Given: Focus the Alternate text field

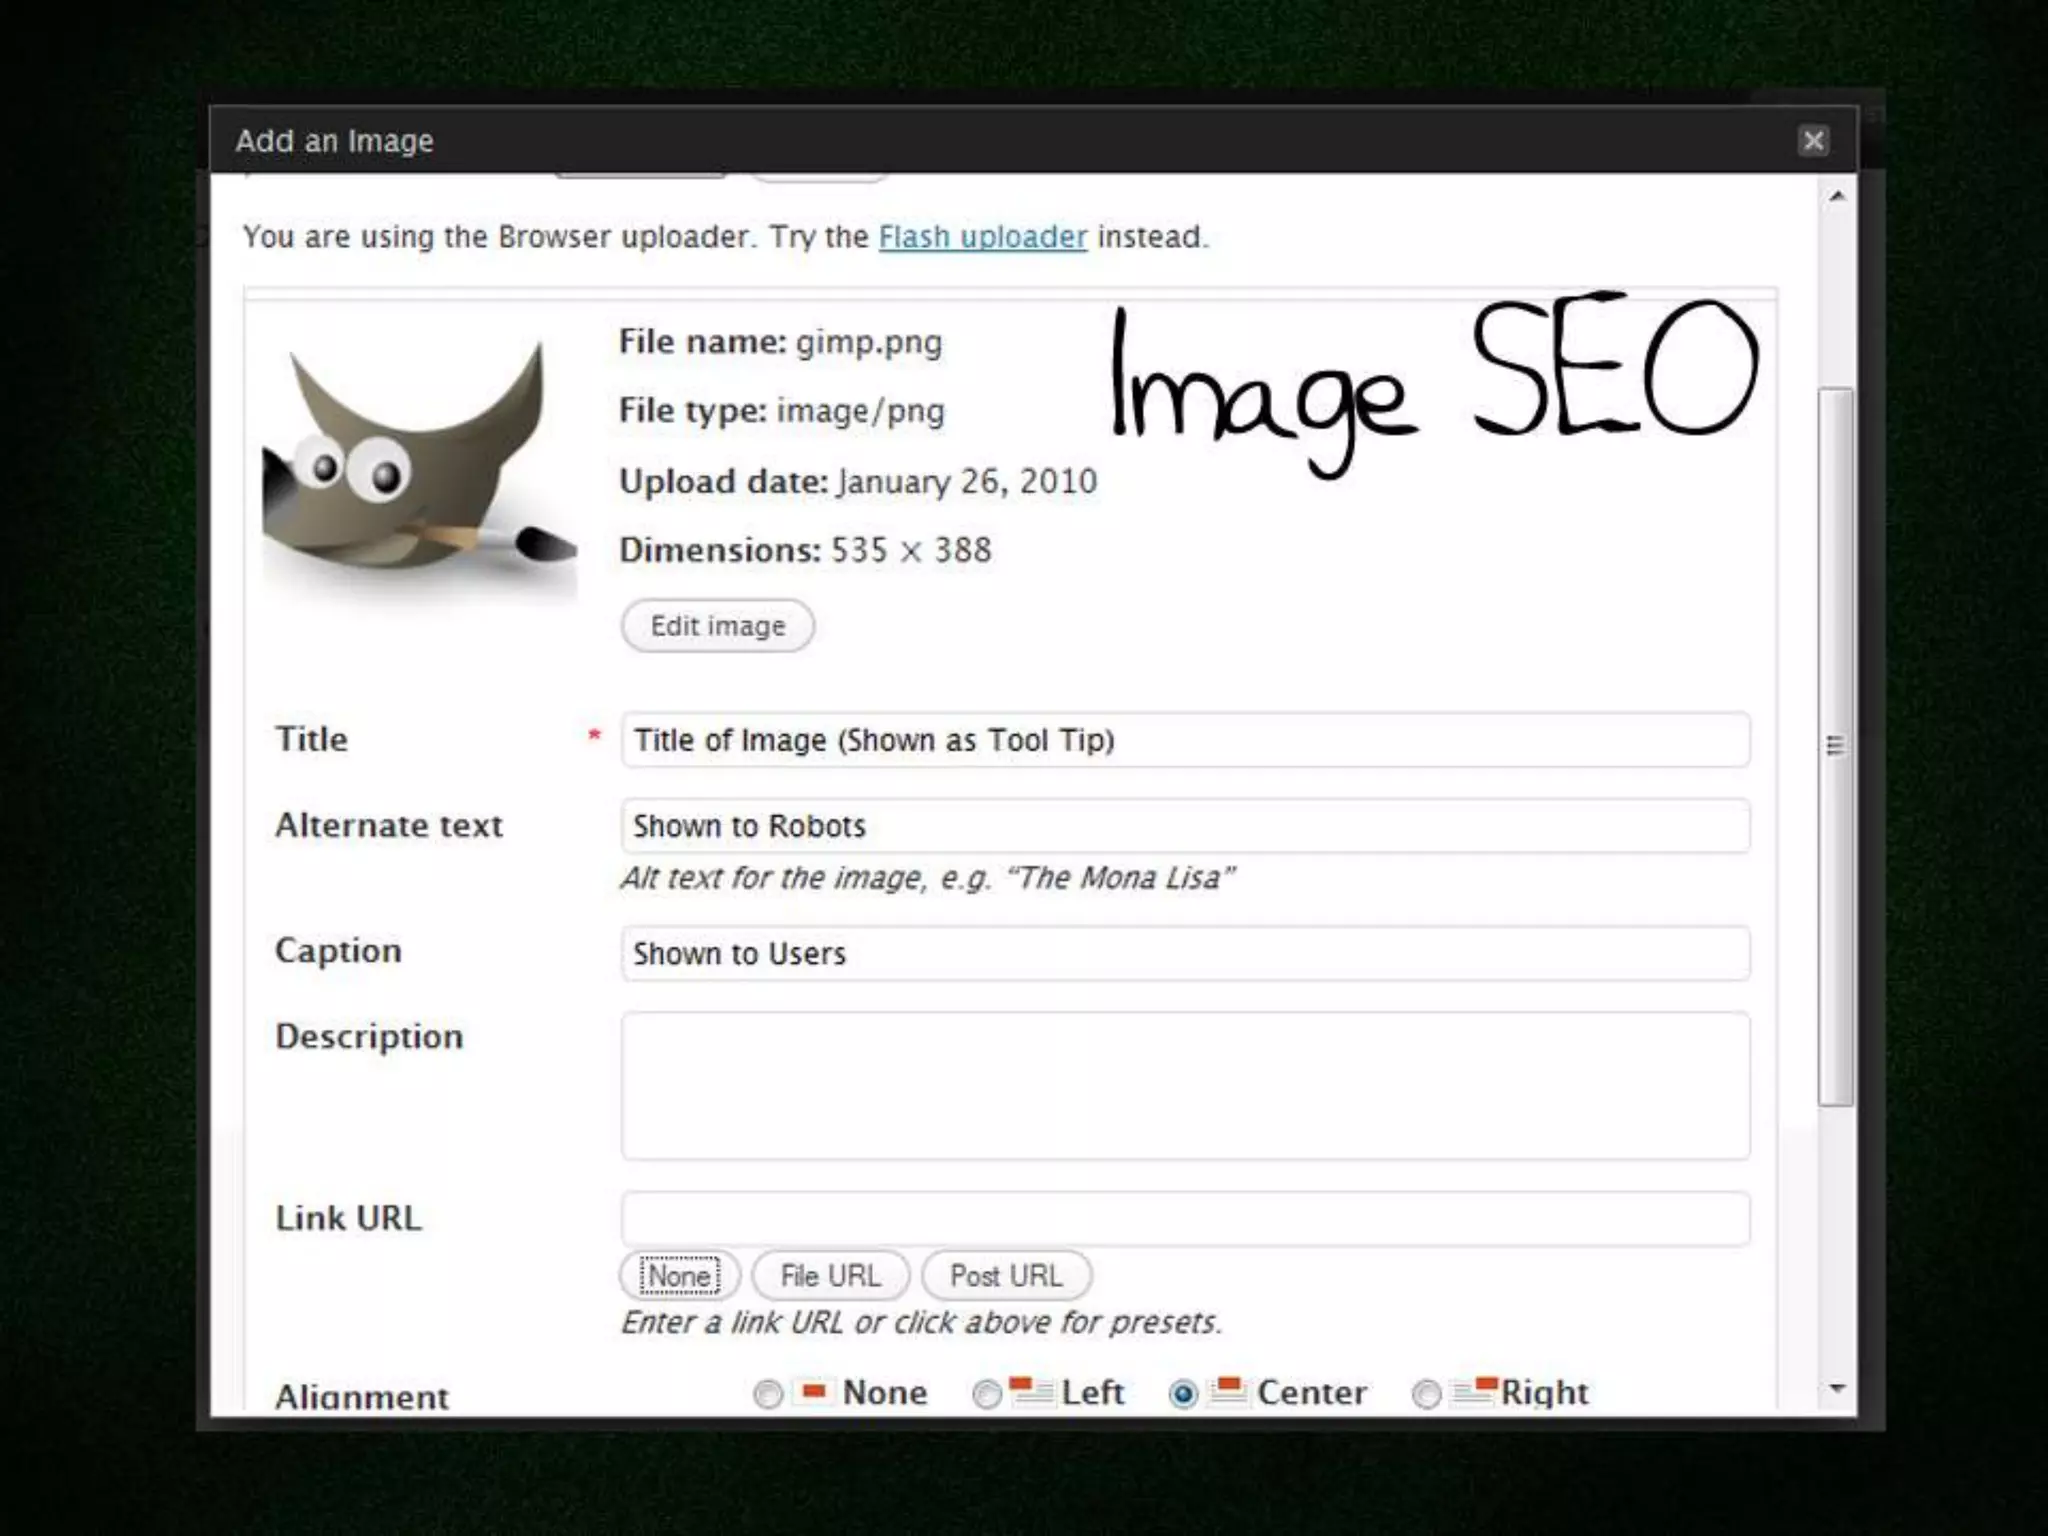Looking at the screenshot, I should click(x=1185, y=826).
